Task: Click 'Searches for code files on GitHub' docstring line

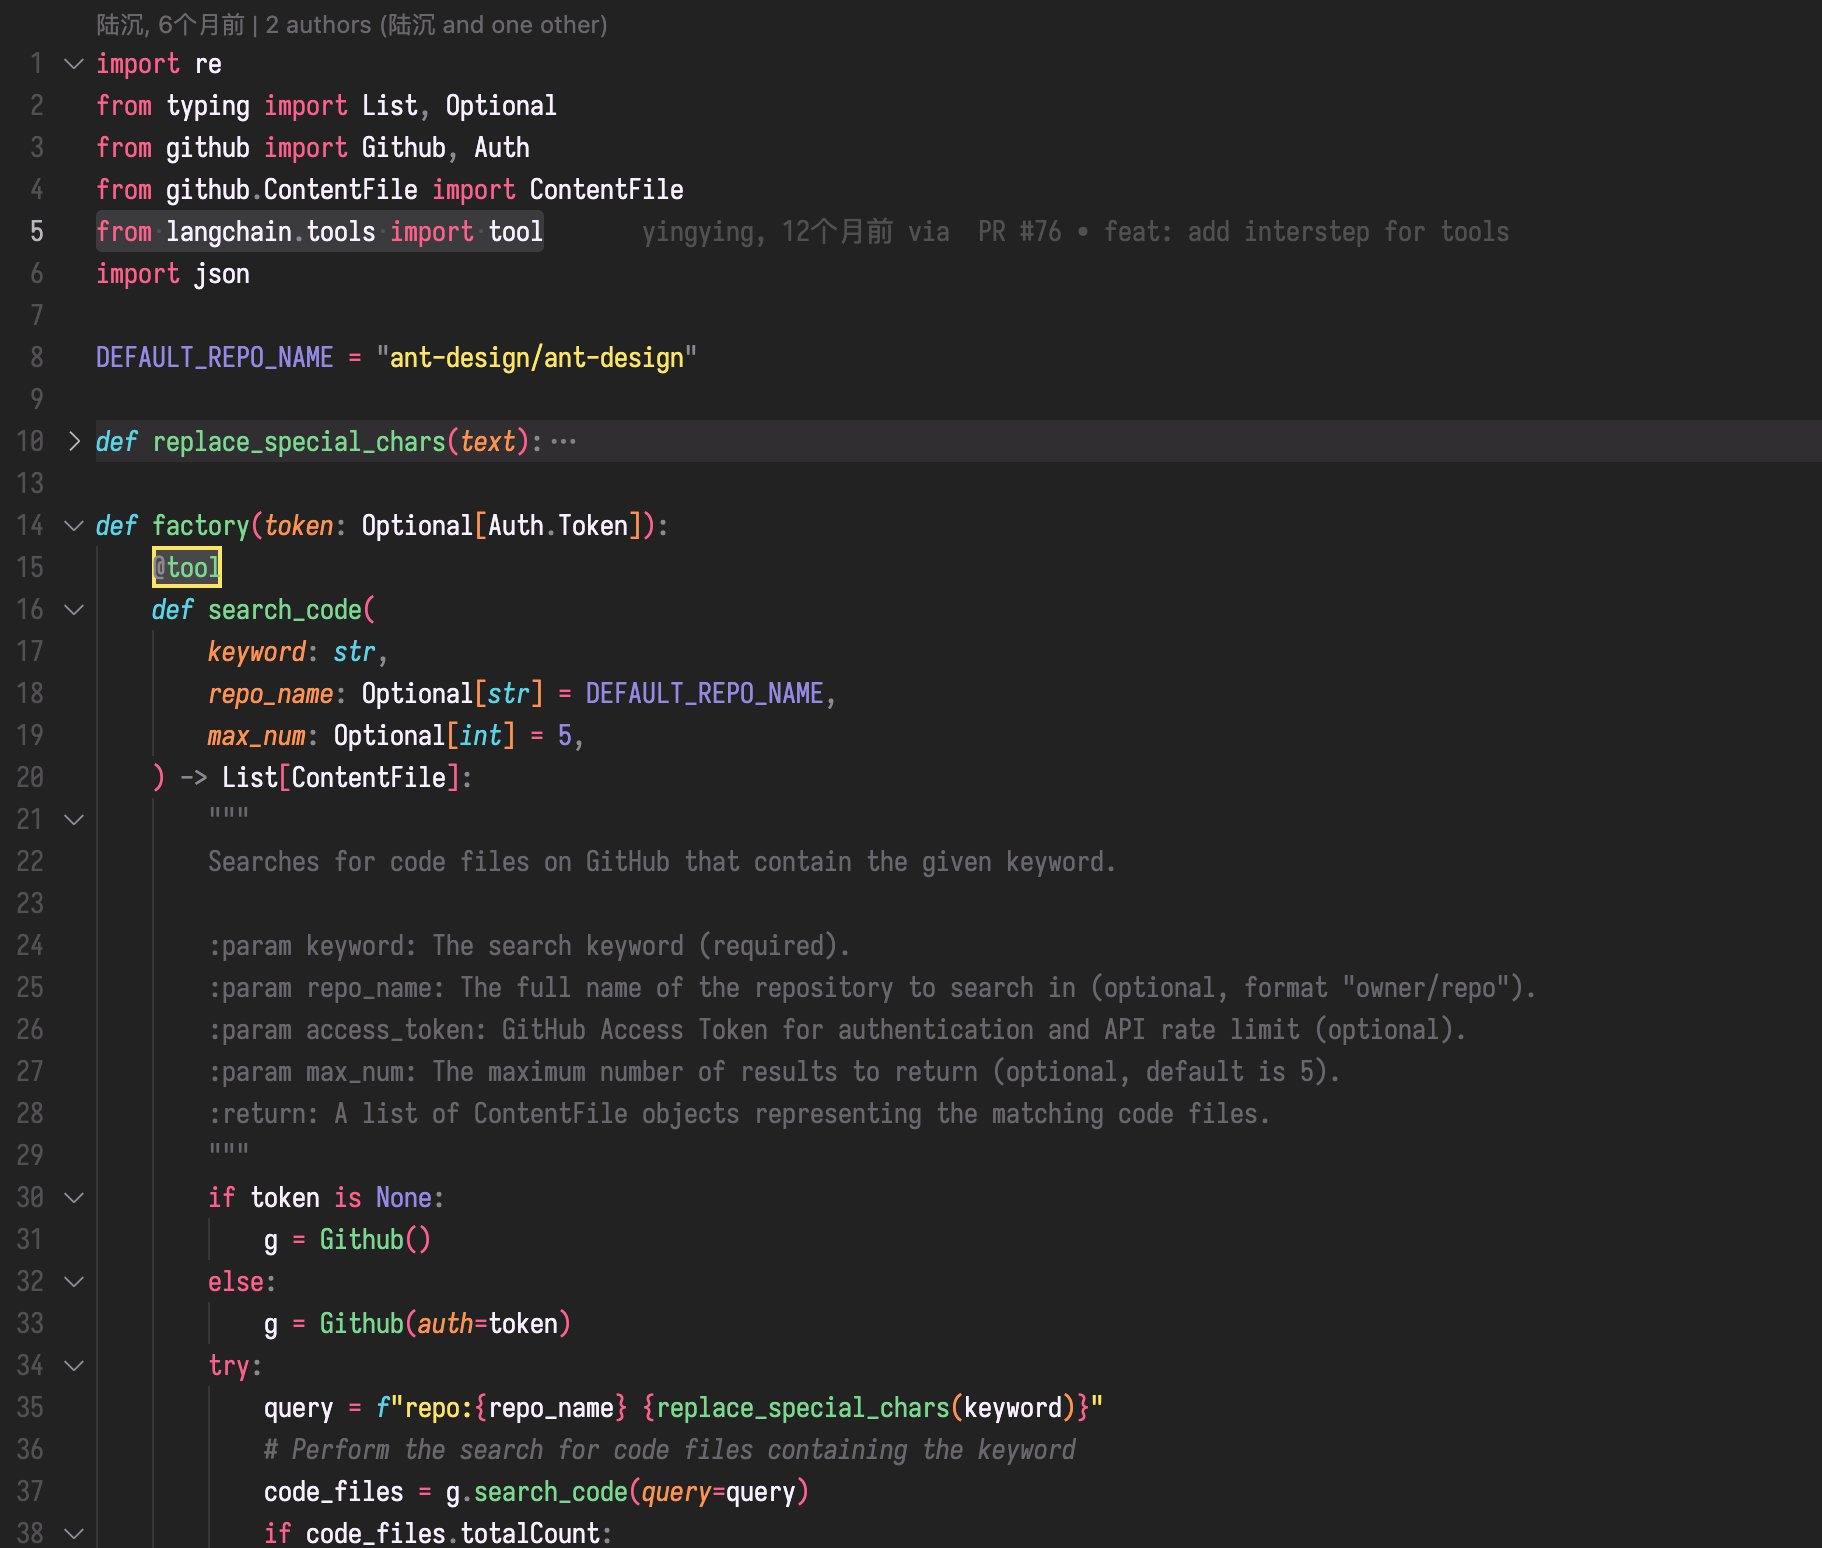Action: point(662,862)
